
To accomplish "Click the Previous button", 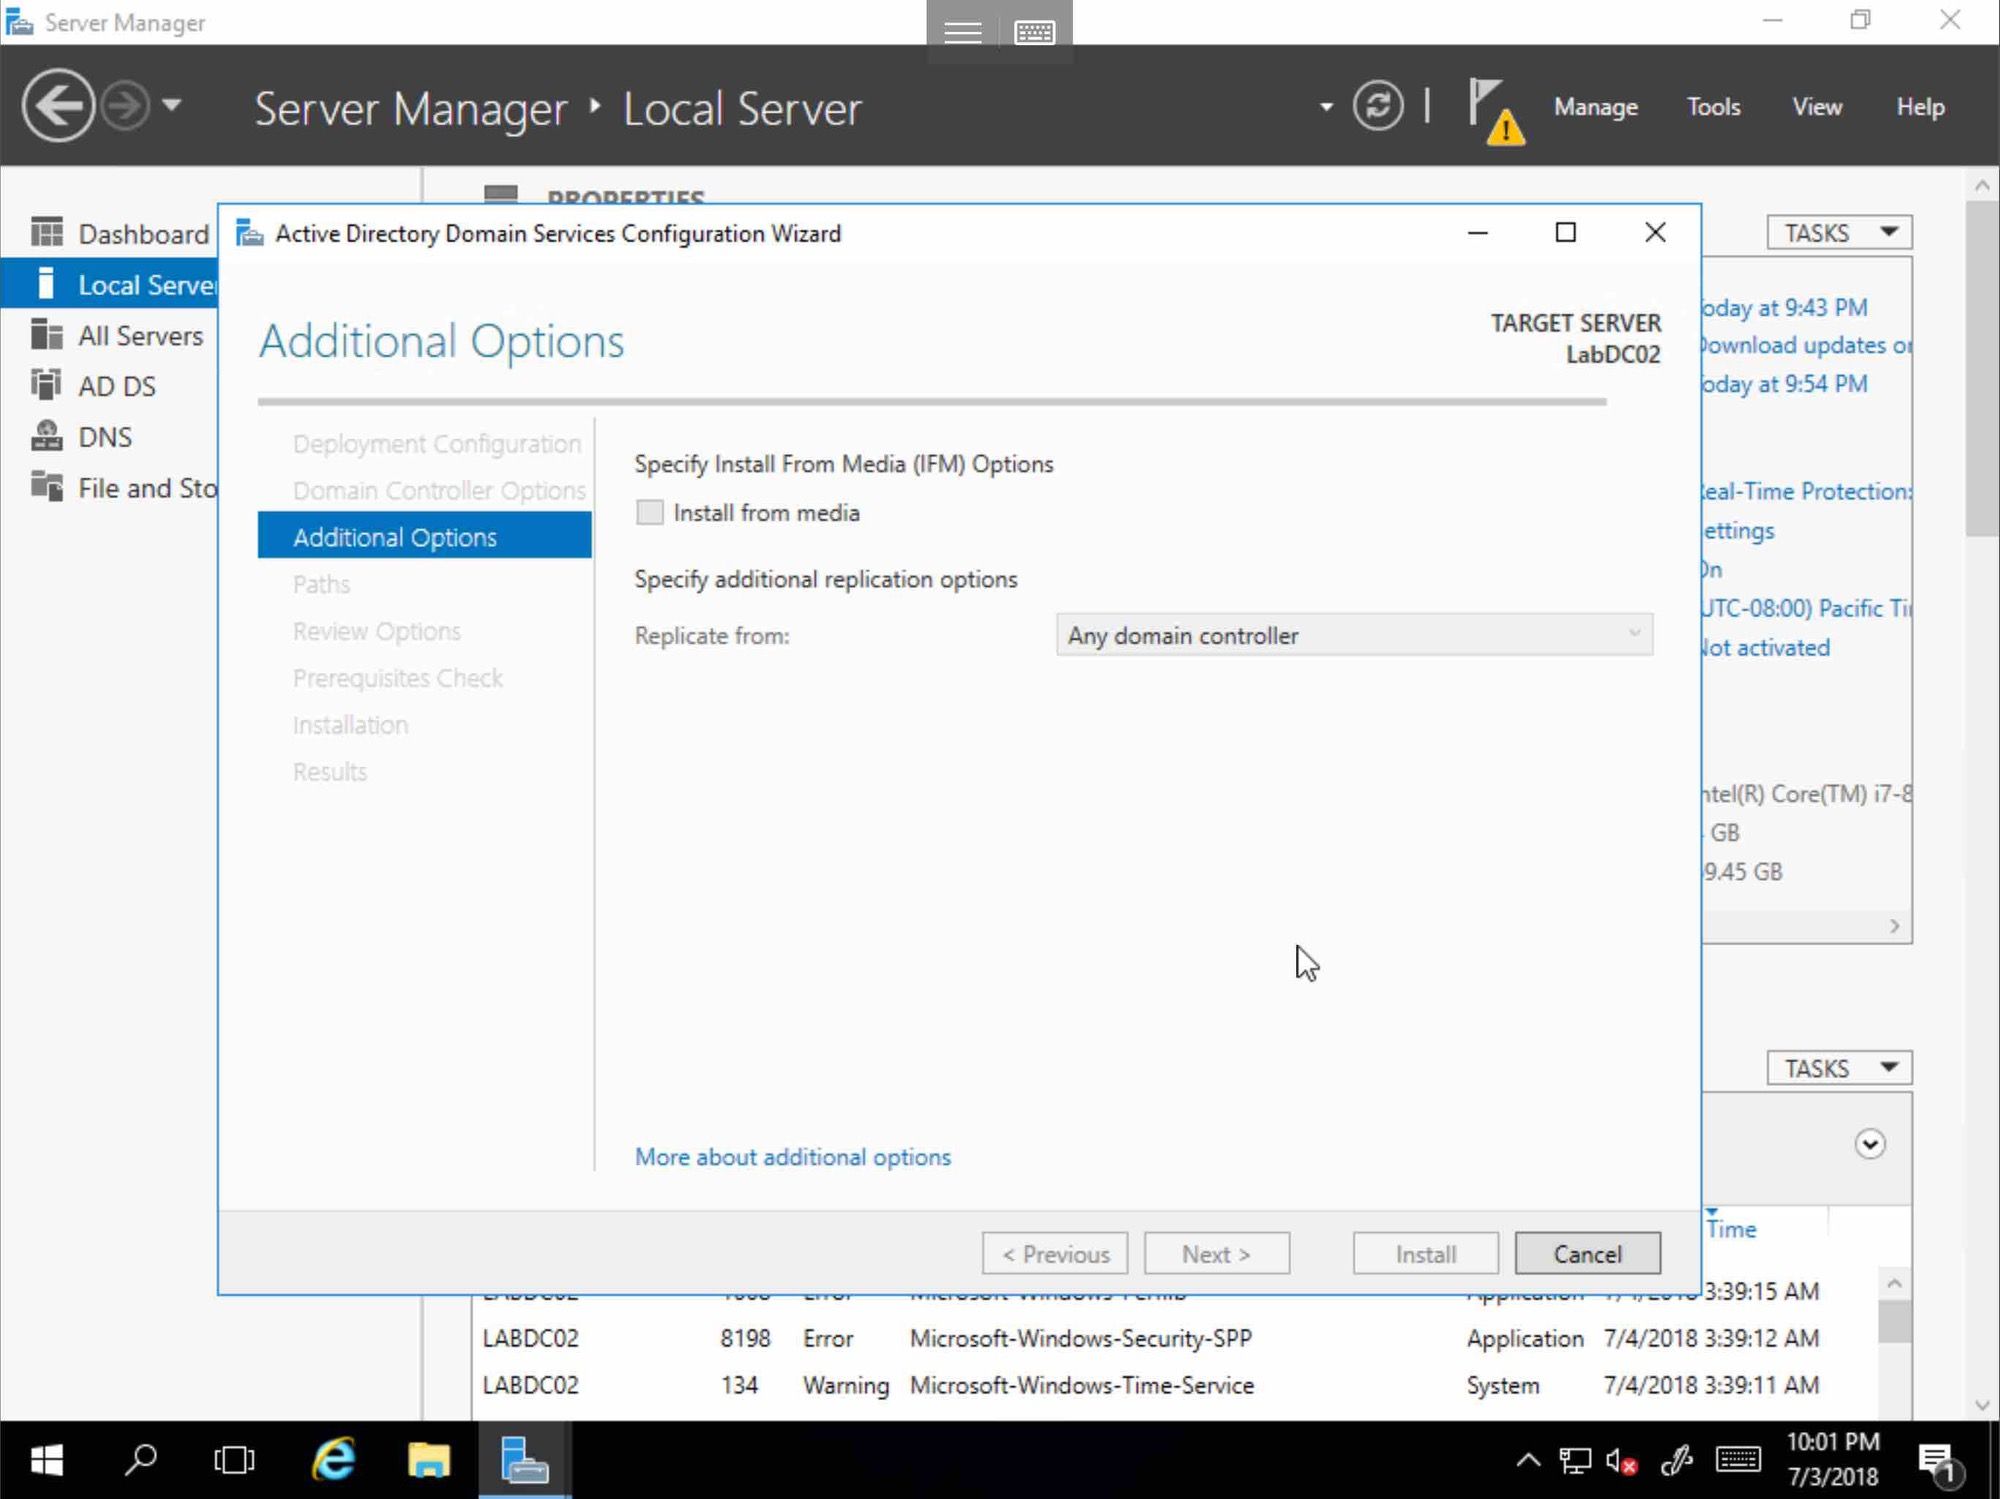I will pos(1055,1253).
